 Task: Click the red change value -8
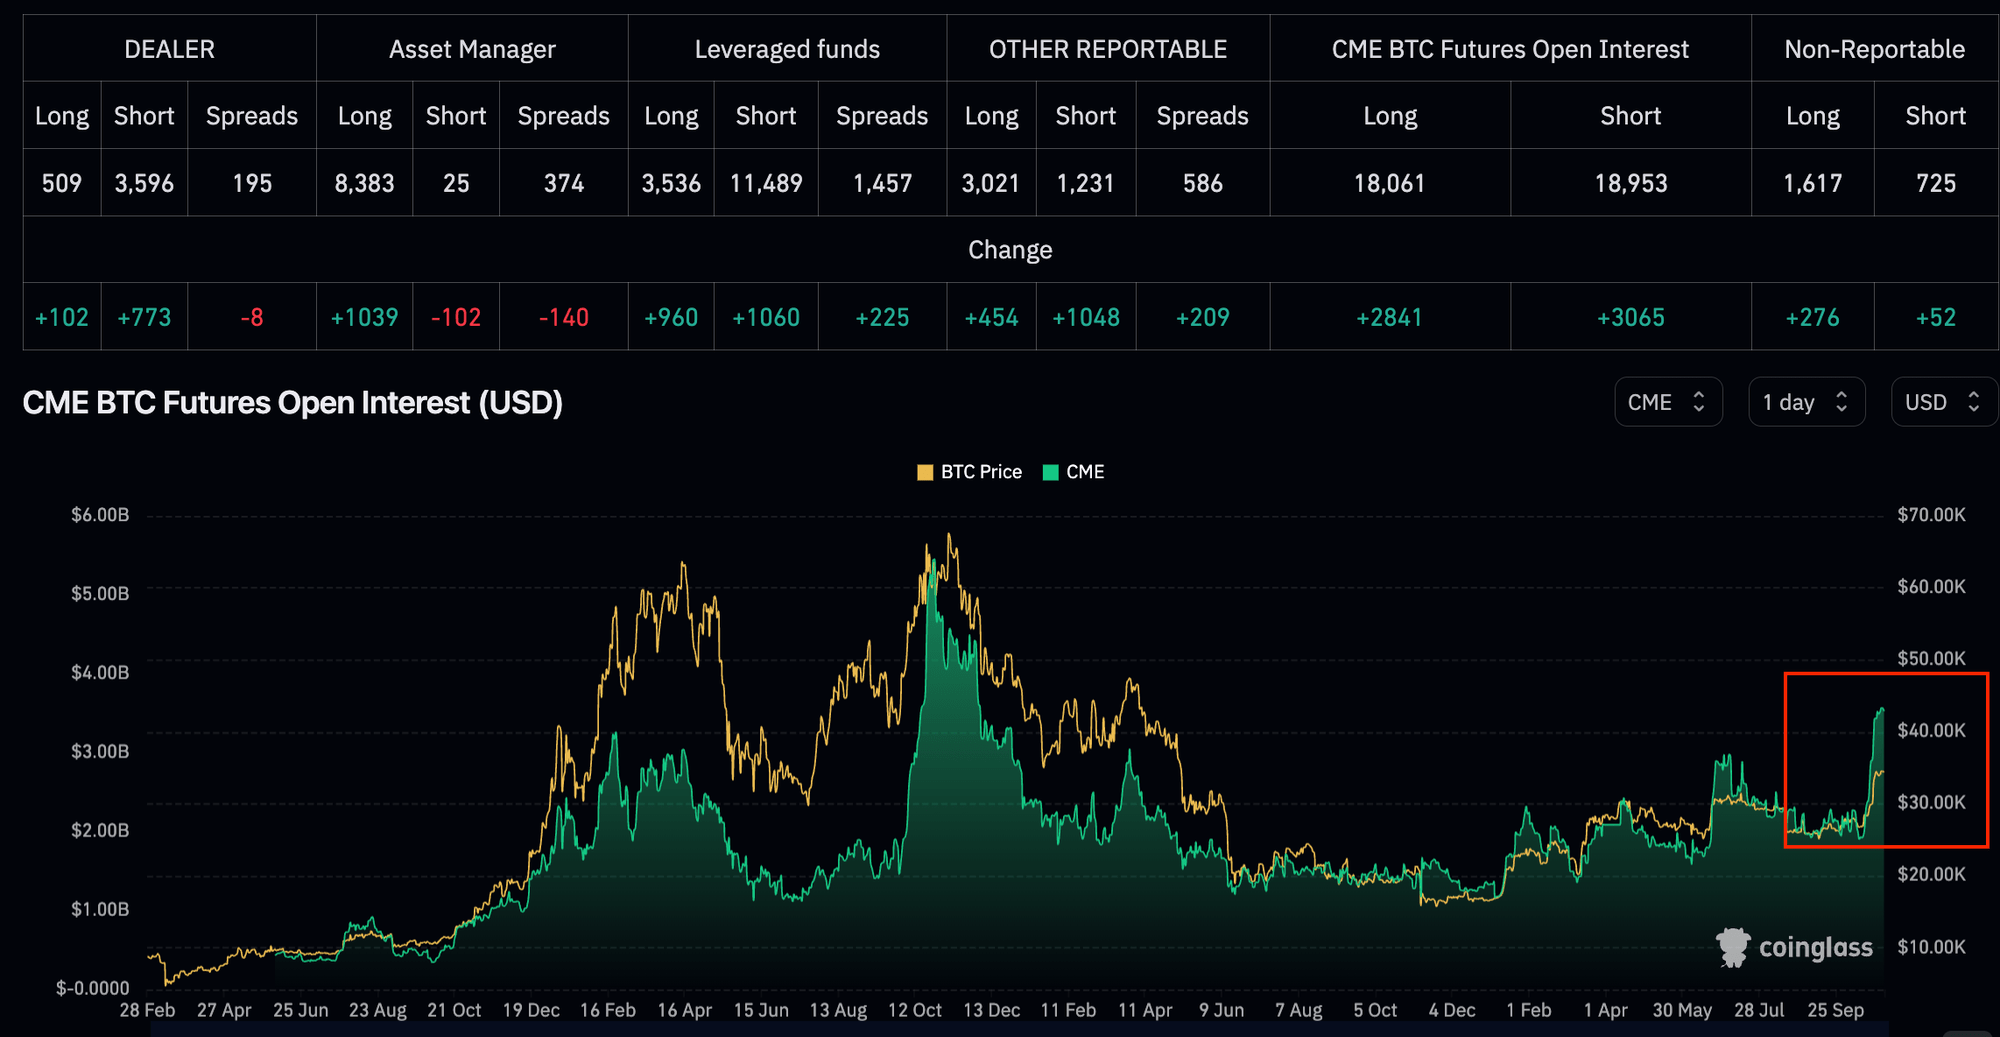pos(252,317)
